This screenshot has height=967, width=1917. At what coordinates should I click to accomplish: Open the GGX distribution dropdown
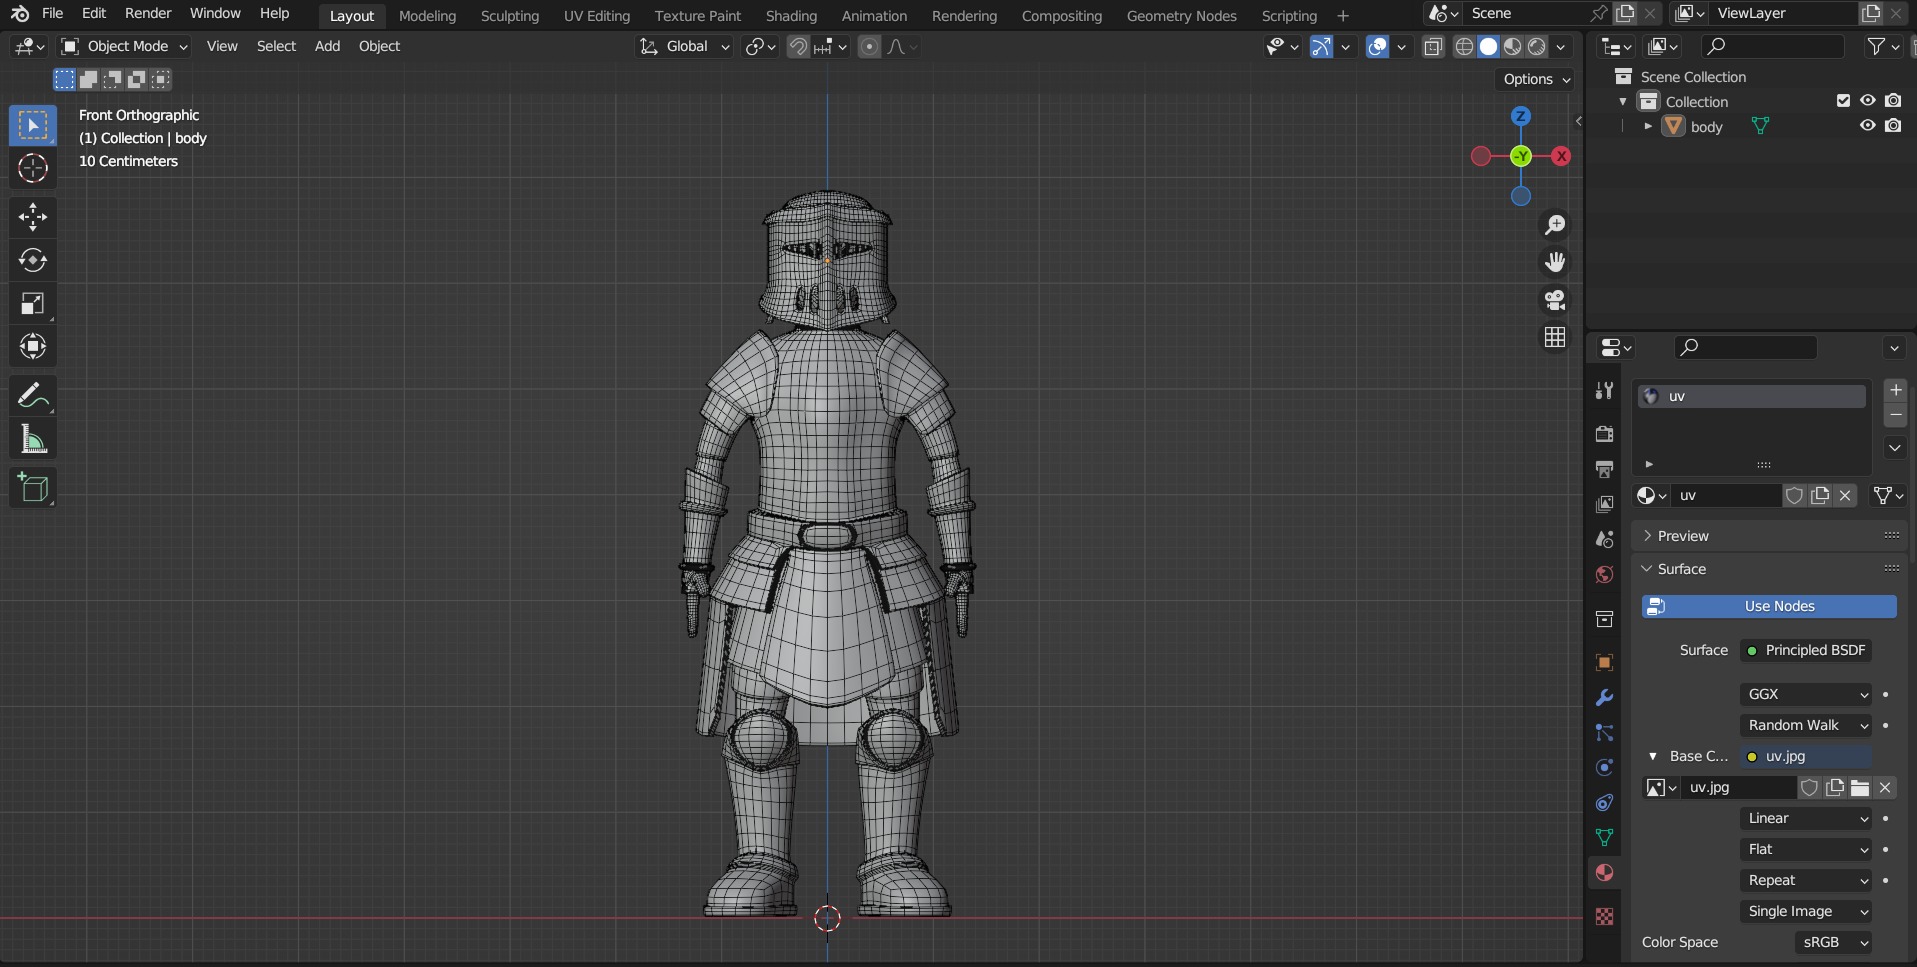pyautogui.click(x=1806, y=694)
